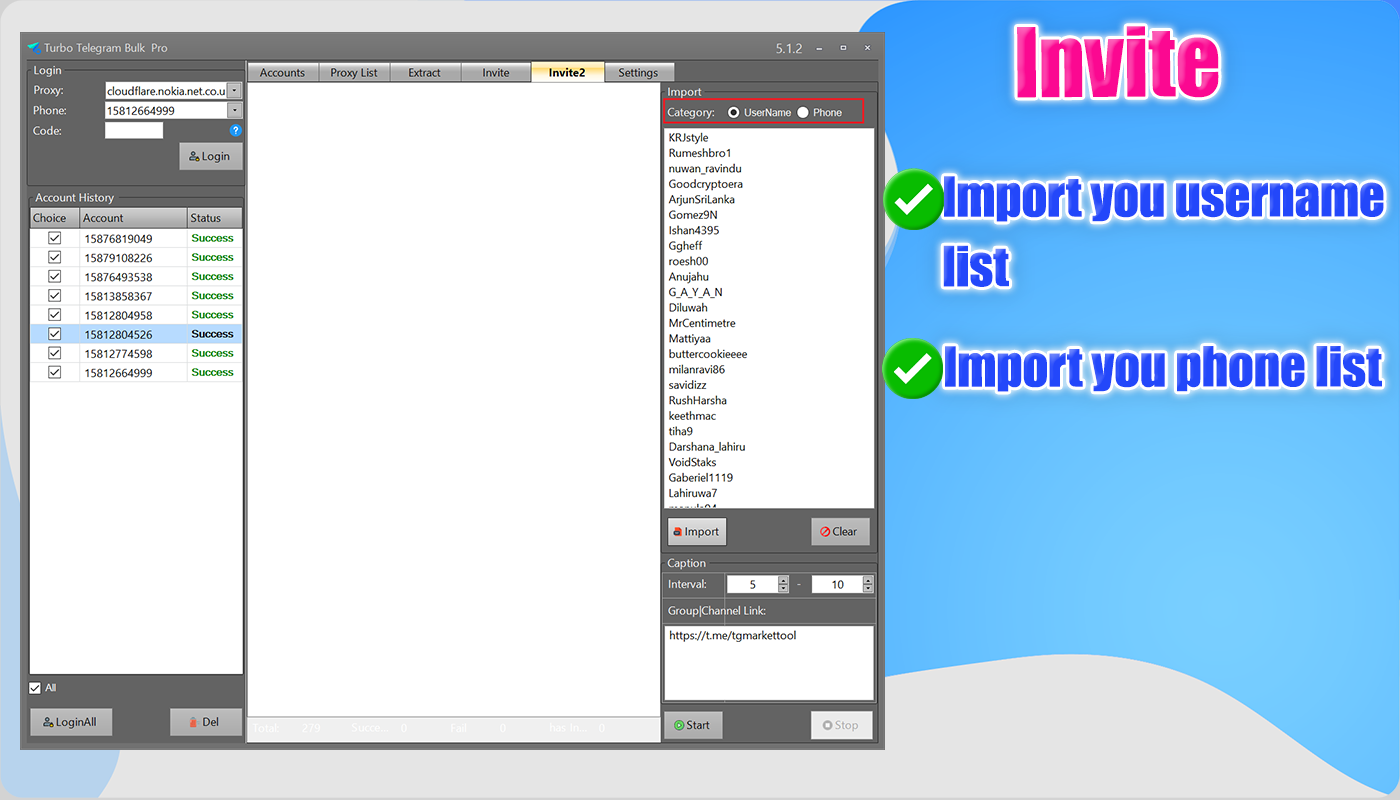Click the maximum interval field showing 10
This screenshot has width=1400, height=800.
click(837, 584)
